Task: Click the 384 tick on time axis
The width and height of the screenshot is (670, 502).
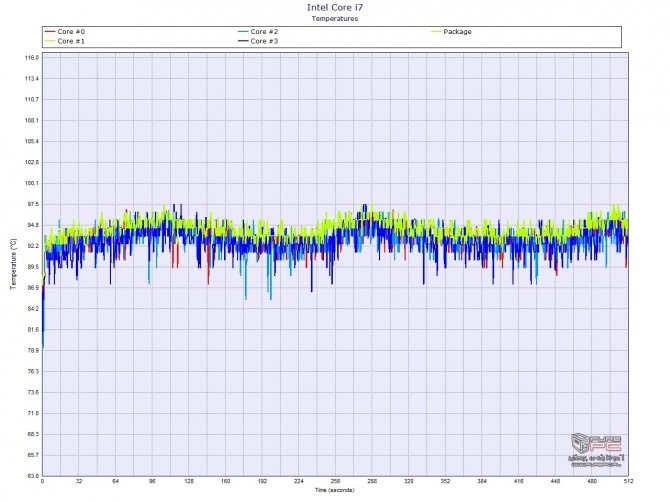Action: [482, 481]
